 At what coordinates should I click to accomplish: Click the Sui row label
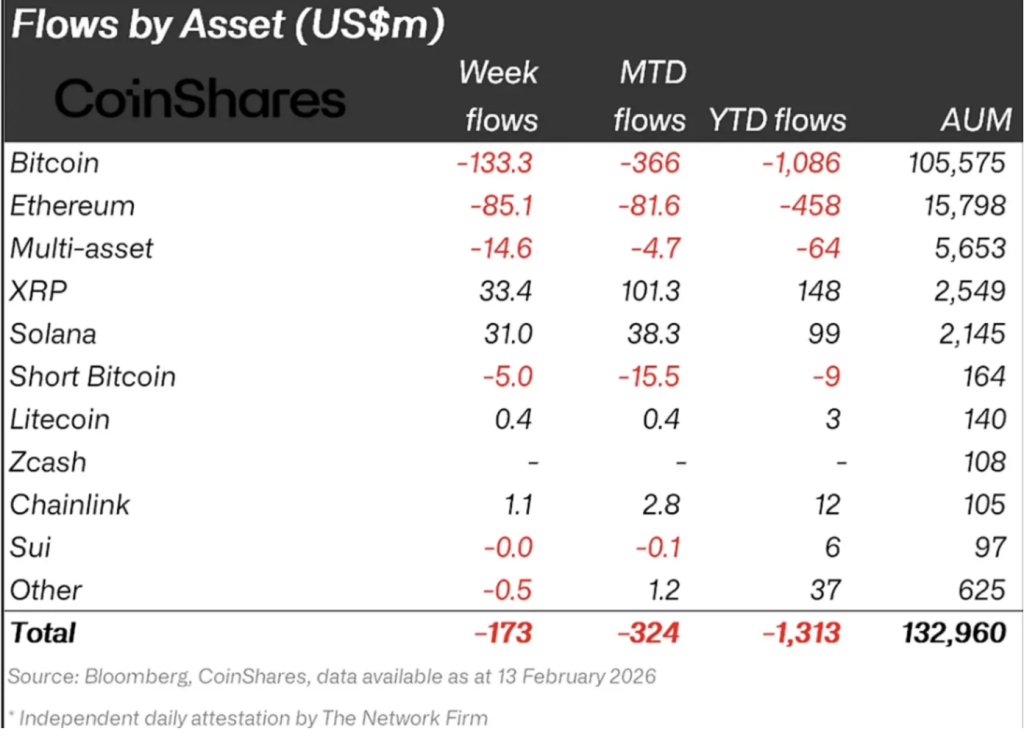point(30,548)
